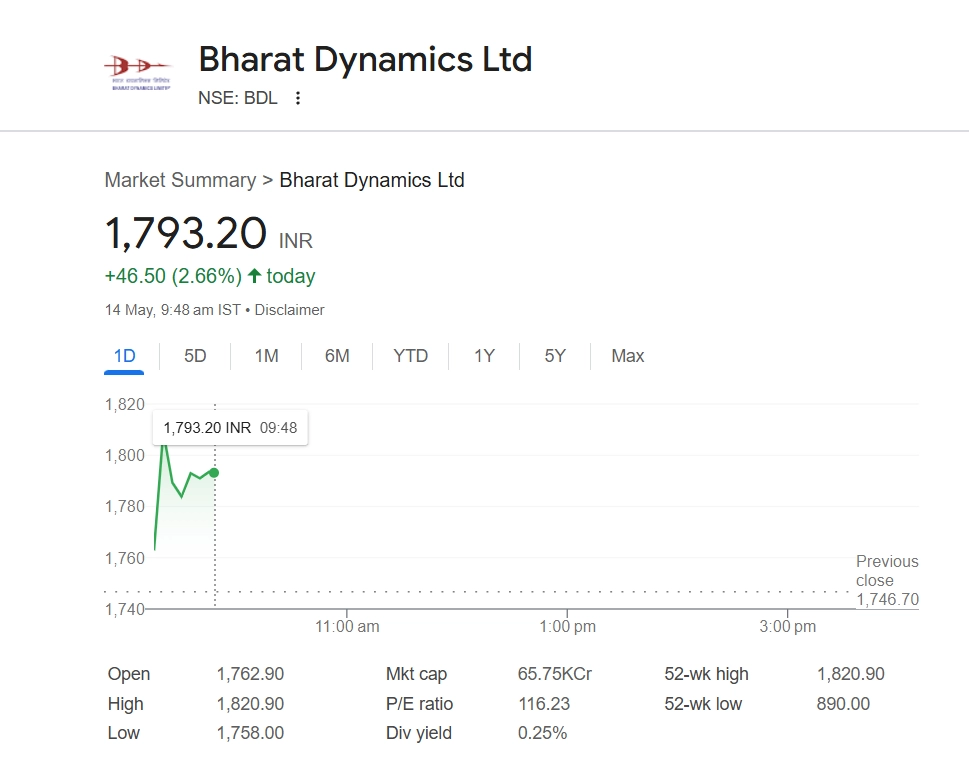Click the Bharat Dynamics Ltd heading
Viewport: 969px width, 771px height.
click(365, 59)
